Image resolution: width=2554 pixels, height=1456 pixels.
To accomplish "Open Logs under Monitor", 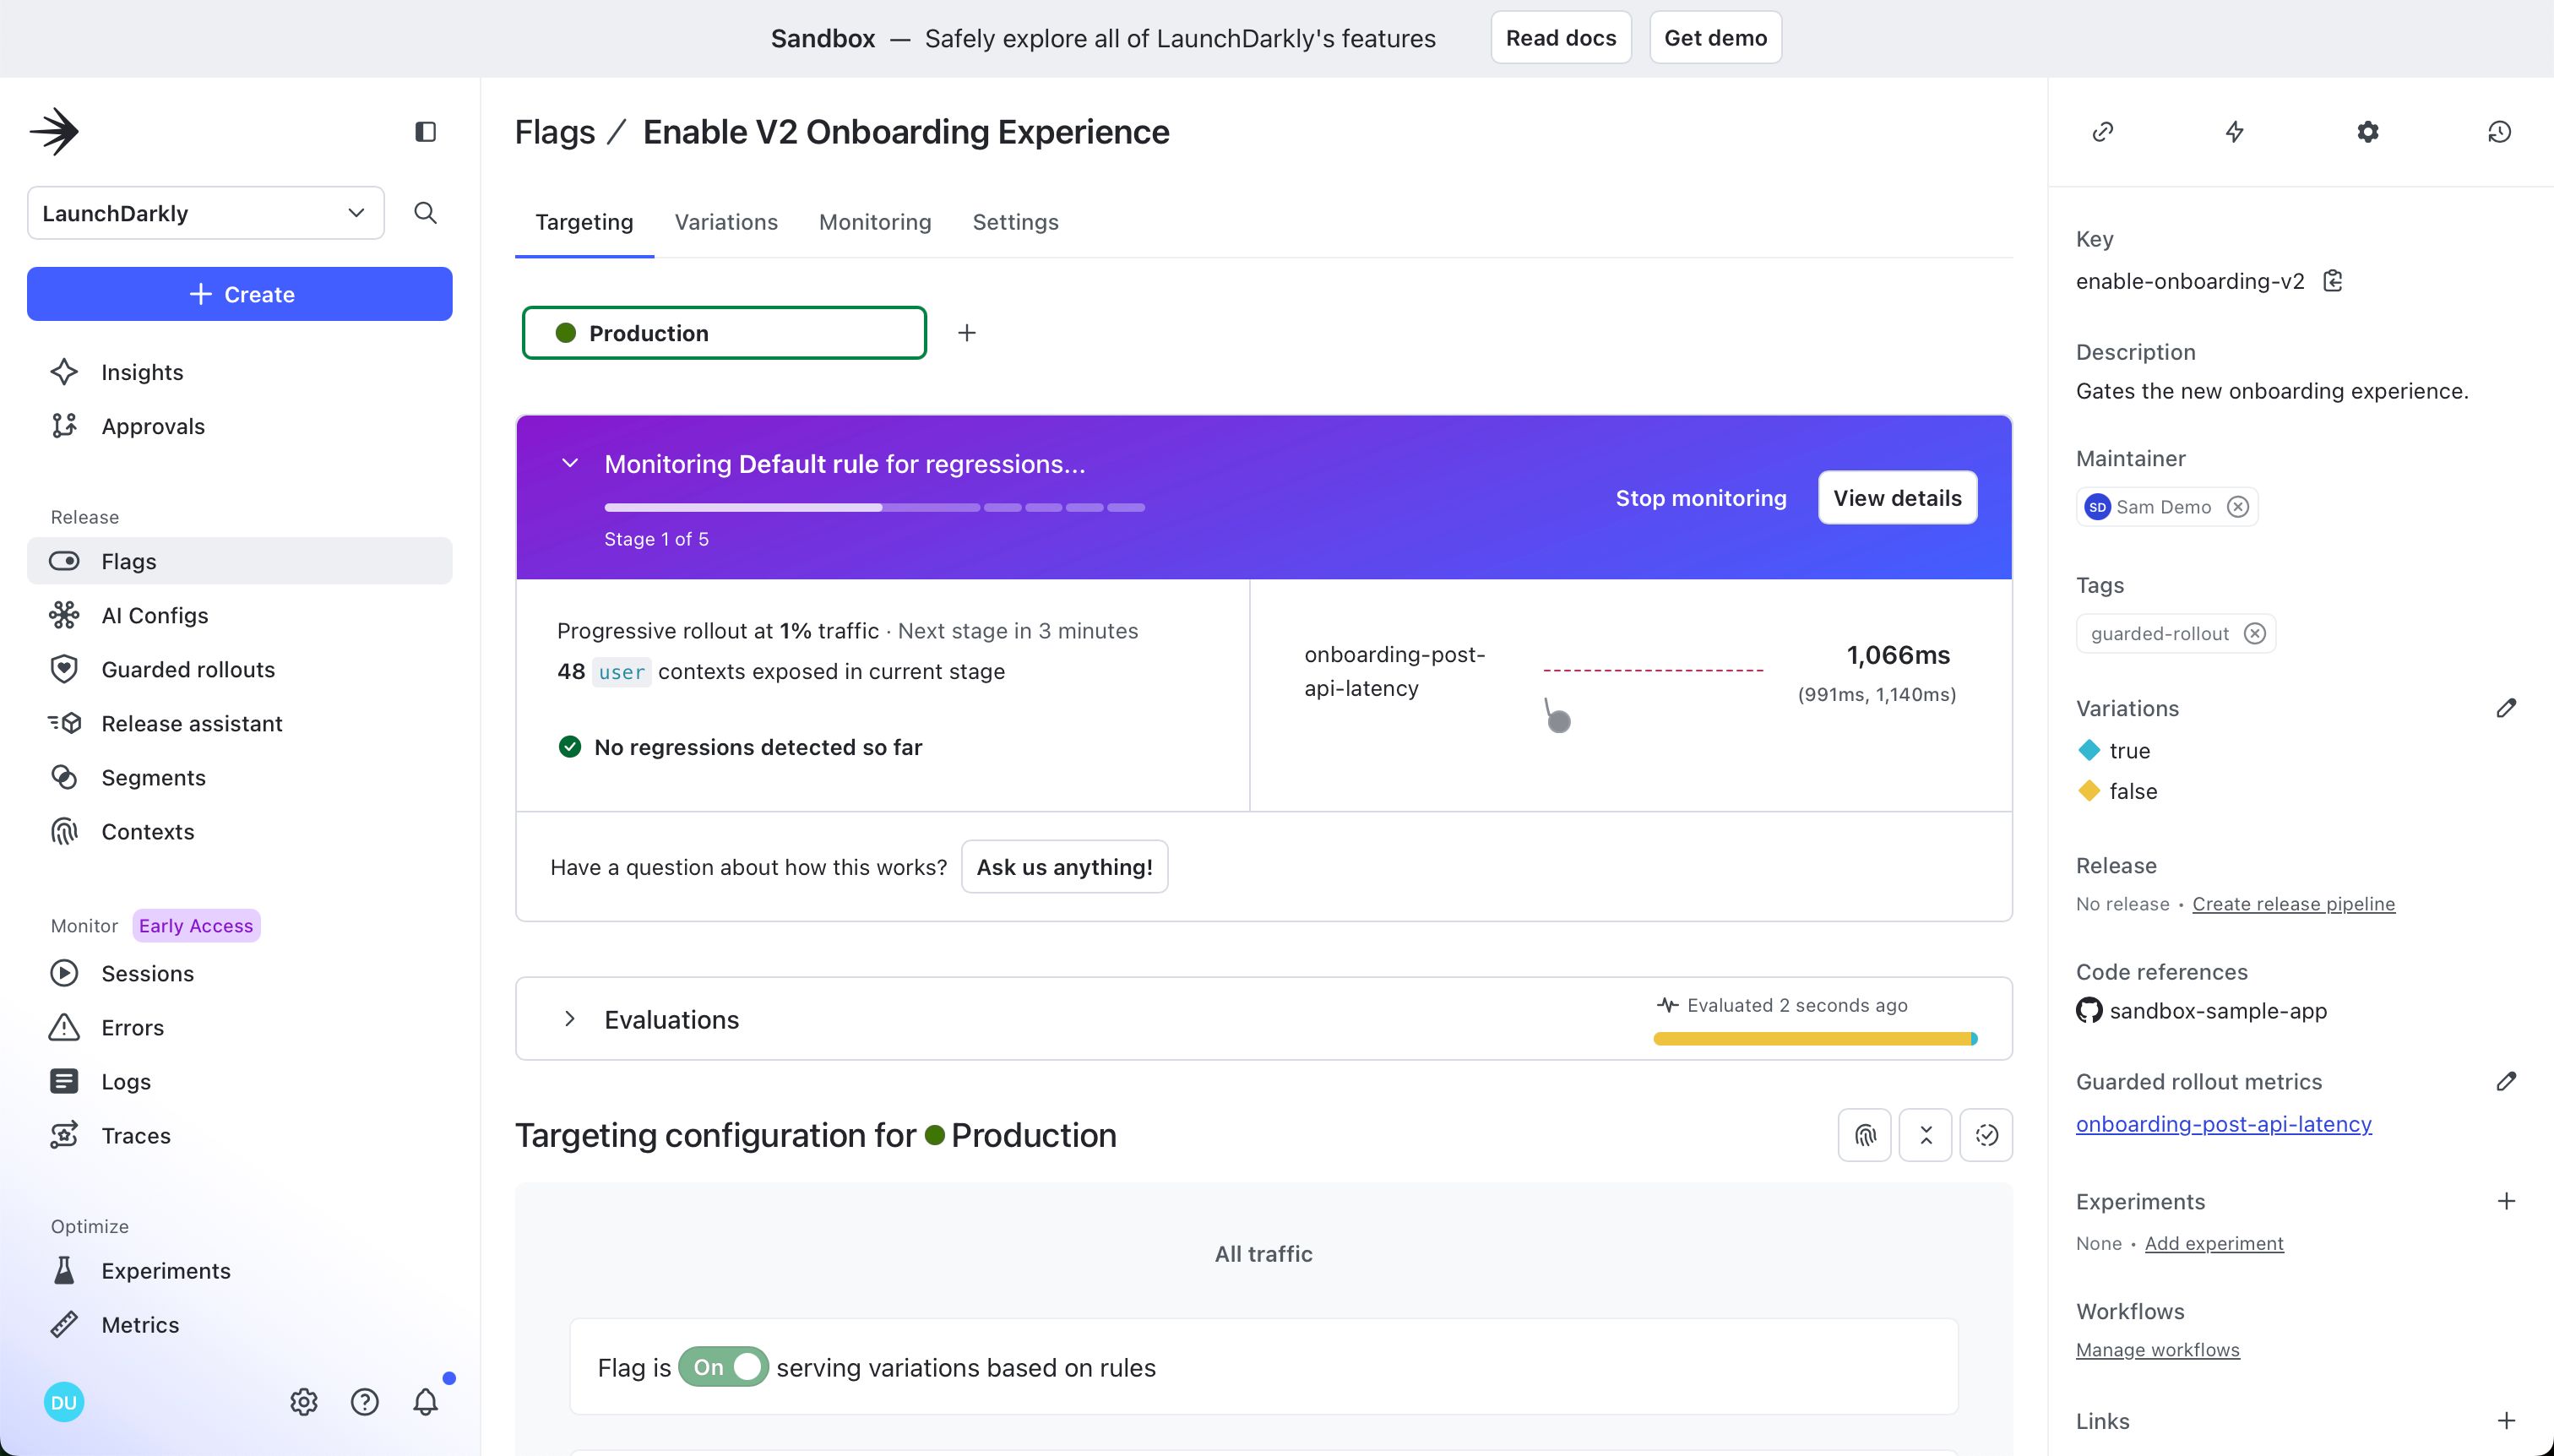I will pyautogui.click(x=239, y=1081).
